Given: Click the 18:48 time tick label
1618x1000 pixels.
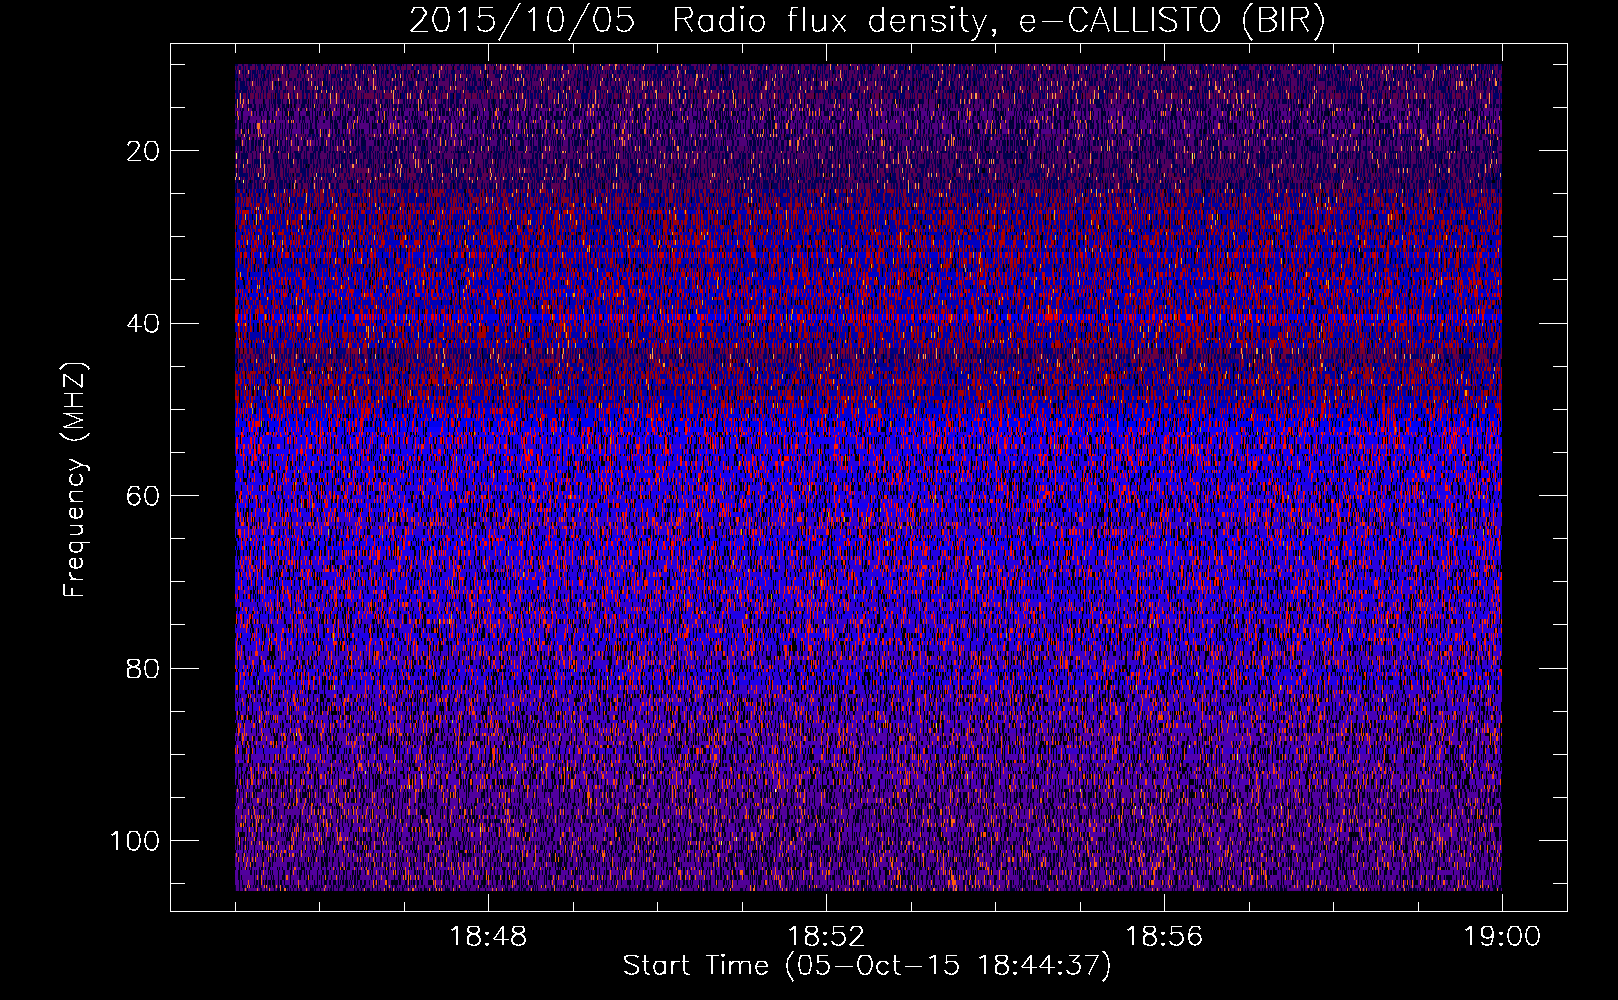Looking at the screenshot, I should 488,937.
